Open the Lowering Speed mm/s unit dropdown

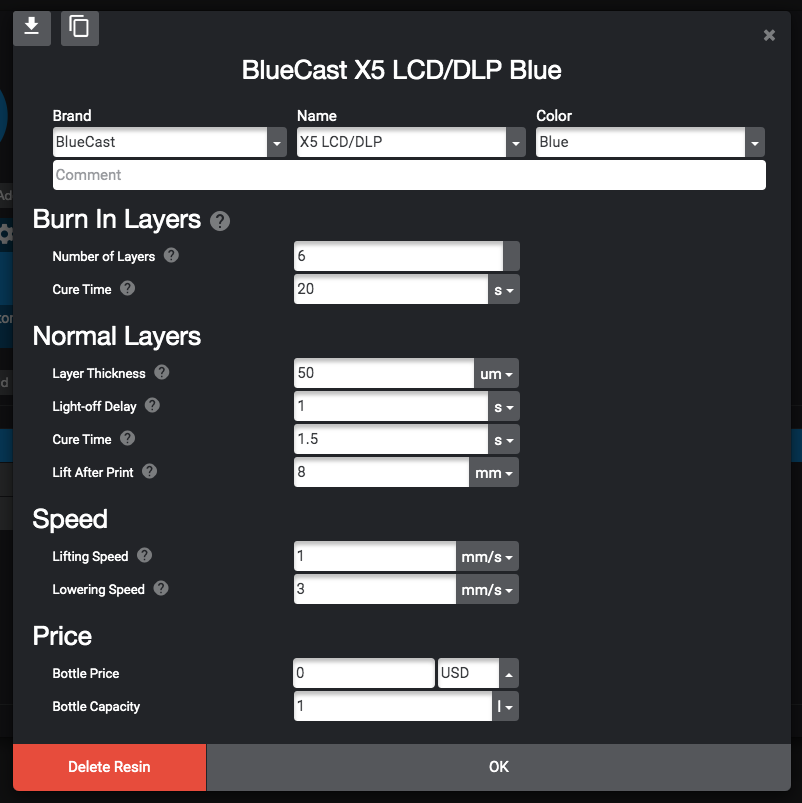pyautogui.click(x=487, y=589)
